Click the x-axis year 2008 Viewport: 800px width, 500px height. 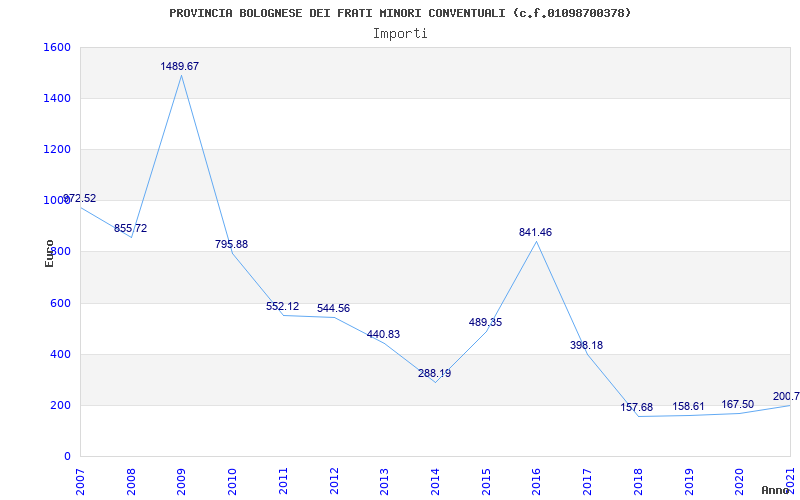tap(131, 481)
